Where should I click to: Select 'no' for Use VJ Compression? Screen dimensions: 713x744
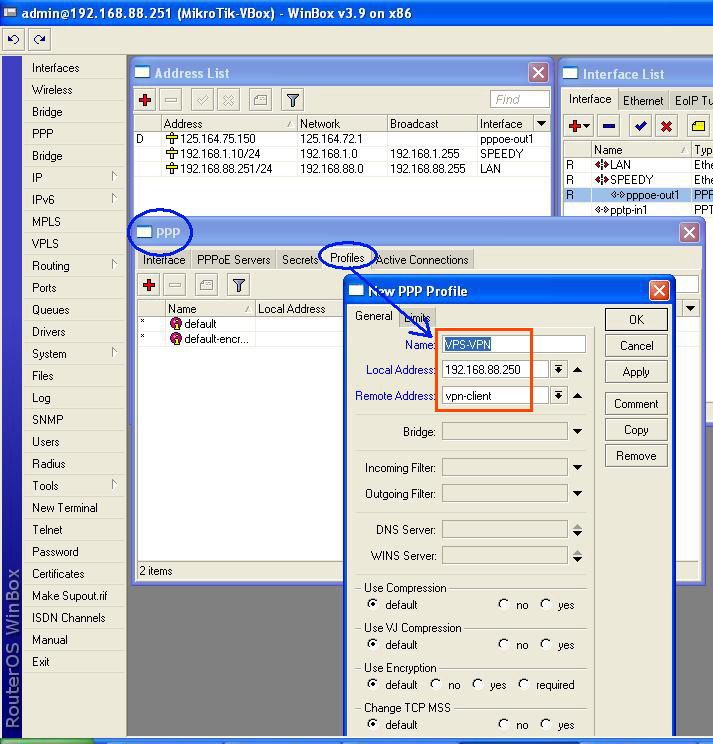[x=503, y=644]
